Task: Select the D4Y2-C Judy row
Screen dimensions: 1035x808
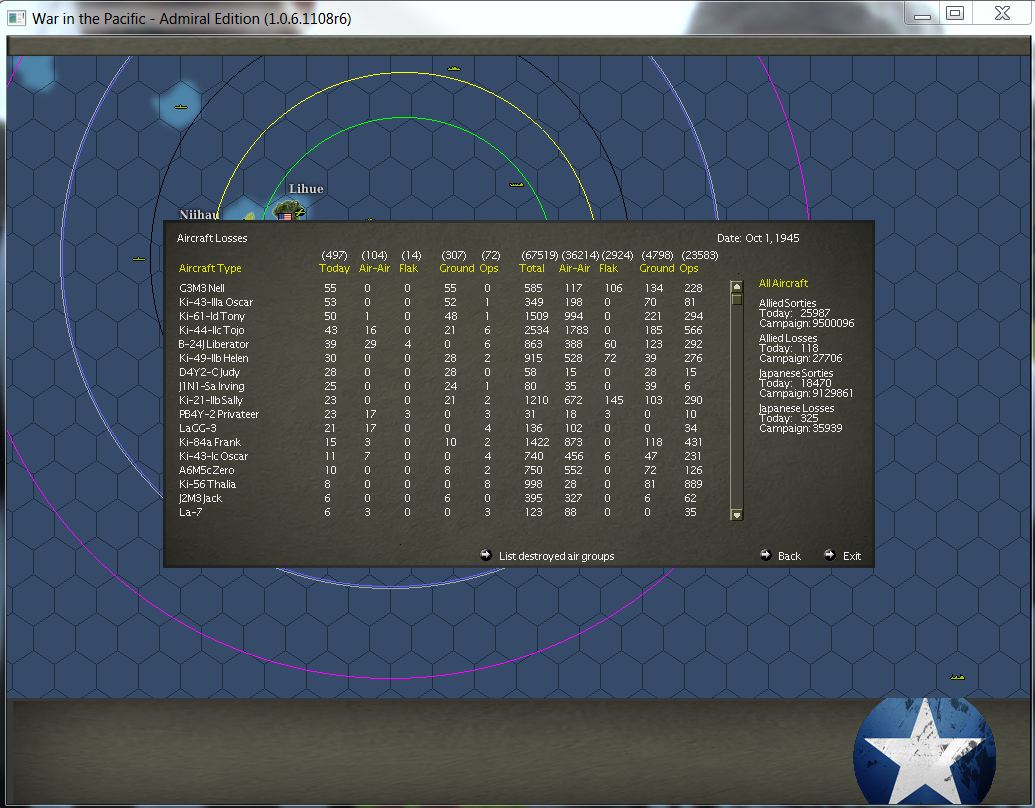Action: tap(441, 372)
